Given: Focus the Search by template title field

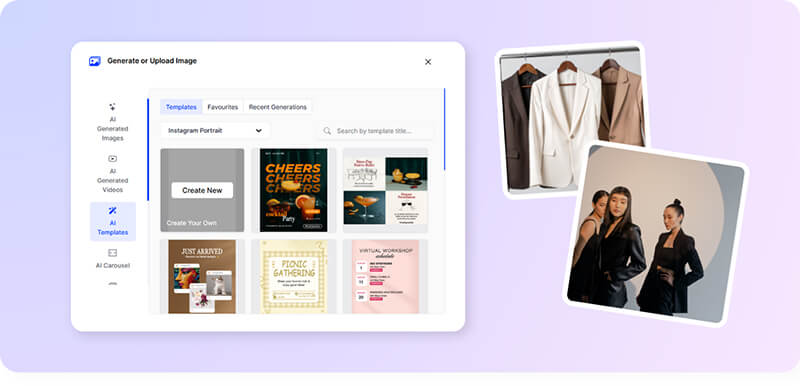Looking at the screenshot, I should coord(376,131).
